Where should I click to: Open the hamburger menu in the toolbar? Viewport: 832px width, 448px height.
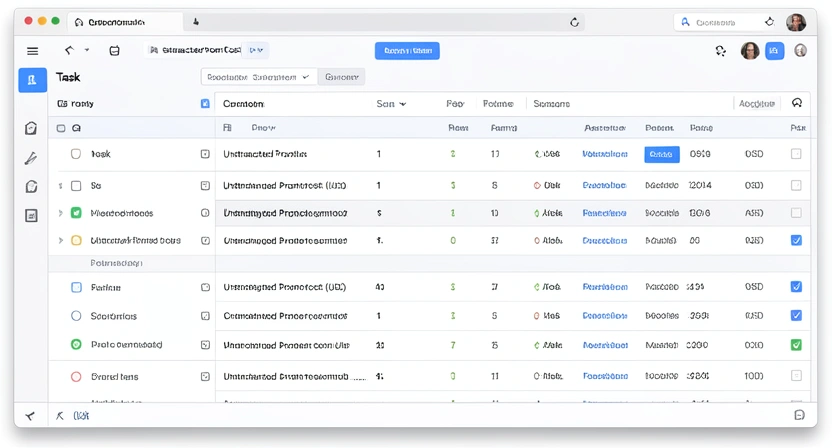(32, 51)
